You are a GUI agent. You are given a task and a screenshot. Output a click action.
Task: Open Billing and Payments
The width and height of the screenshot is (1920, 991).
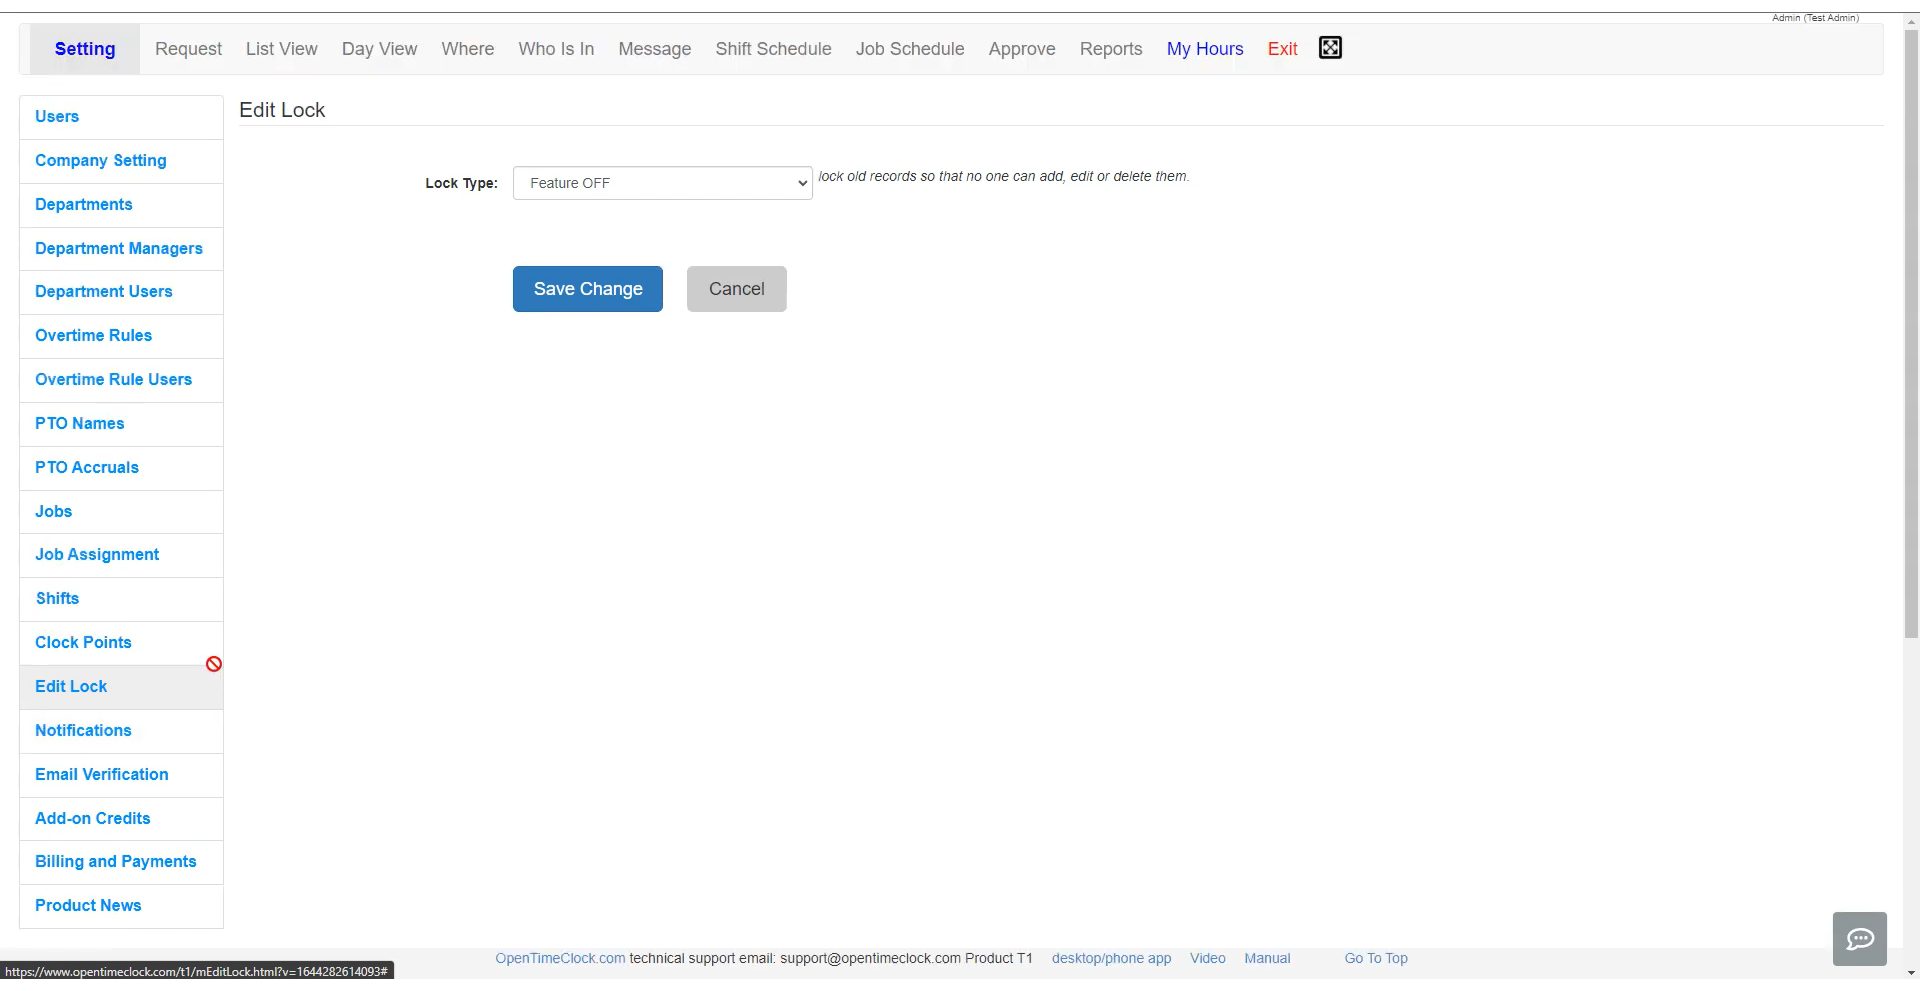pyautogui.click(x=116, y=861)
